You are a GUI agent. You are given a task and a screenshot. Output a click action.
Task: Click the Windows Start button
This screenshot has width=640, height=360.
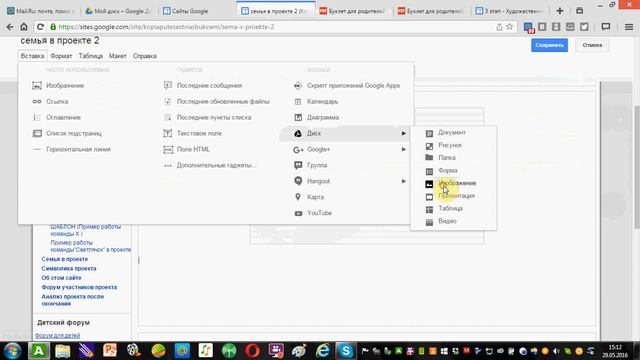coord(13,351)
